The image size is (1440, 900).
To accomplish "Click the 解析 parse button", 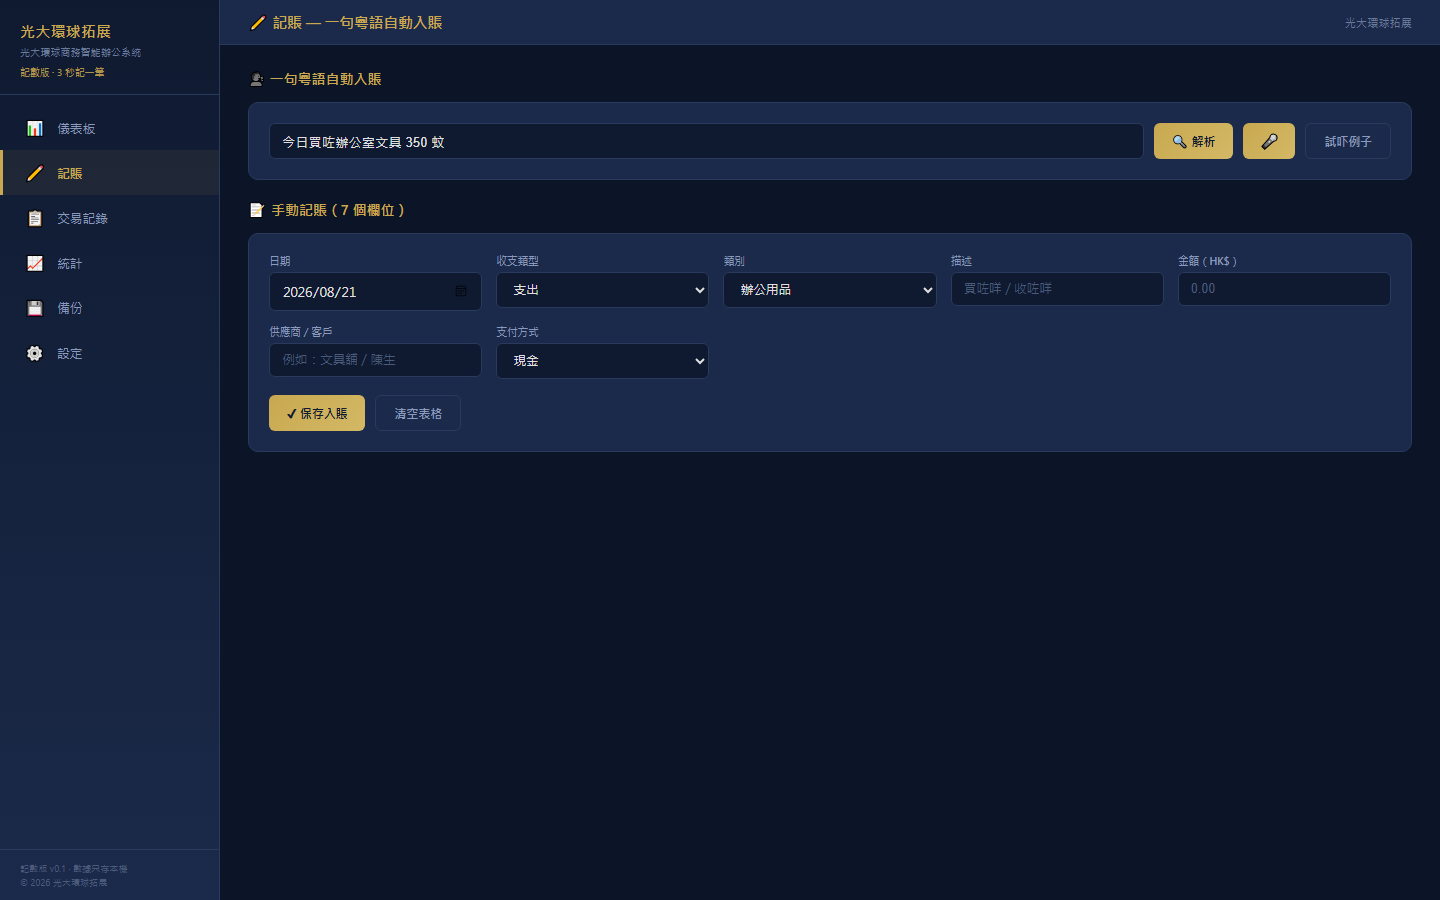I will pos(1193,141).
